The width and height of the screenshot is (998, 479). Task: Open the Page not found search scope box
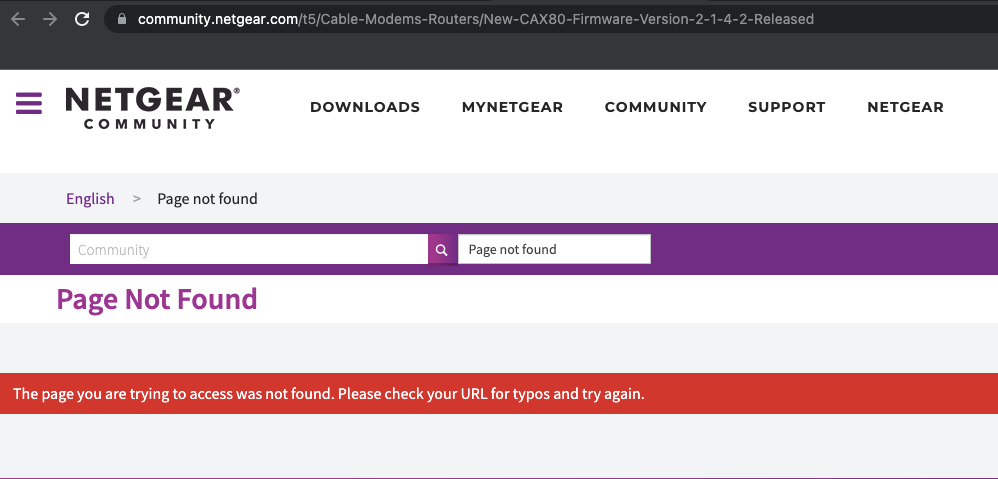tap(554, 249)
